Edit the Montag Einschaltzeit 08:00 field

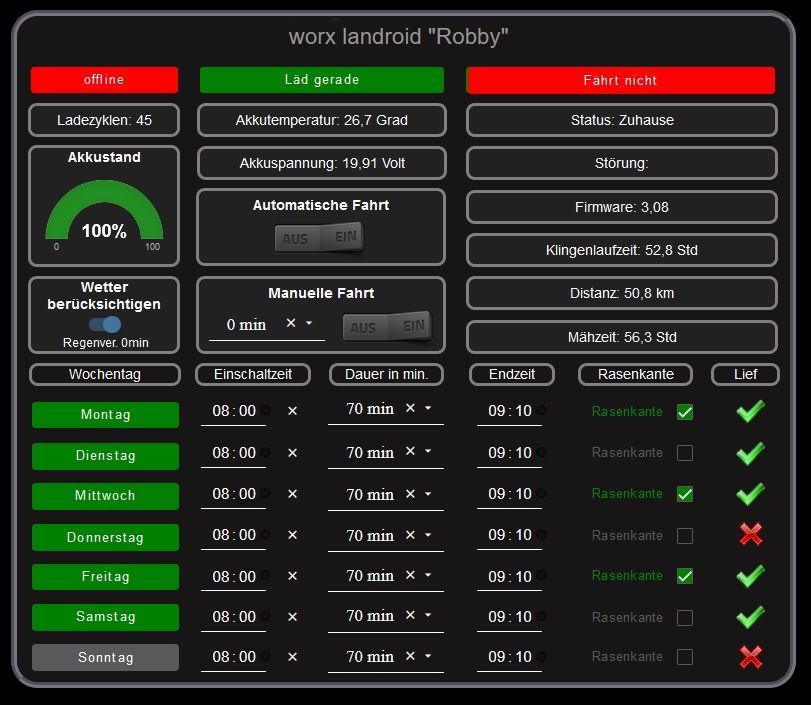tap(234, 411)
